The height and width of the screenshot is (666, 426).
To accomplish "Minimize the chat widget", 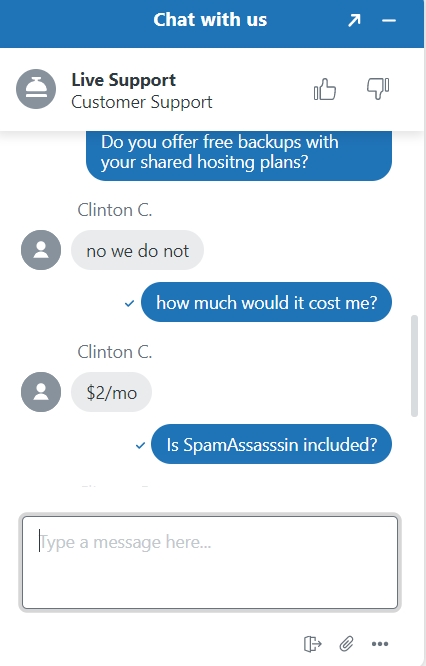I will pos(389,20).
